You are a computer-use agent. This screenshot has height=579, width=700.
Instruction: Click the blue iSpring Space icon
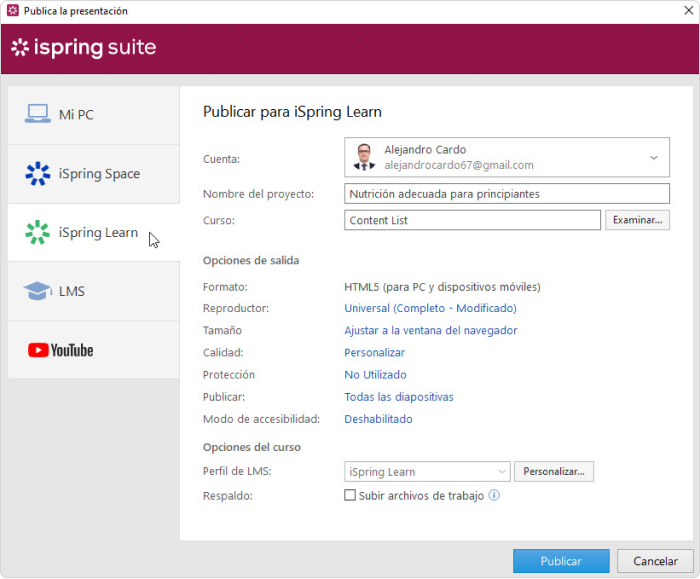click(x=38, y=173)
